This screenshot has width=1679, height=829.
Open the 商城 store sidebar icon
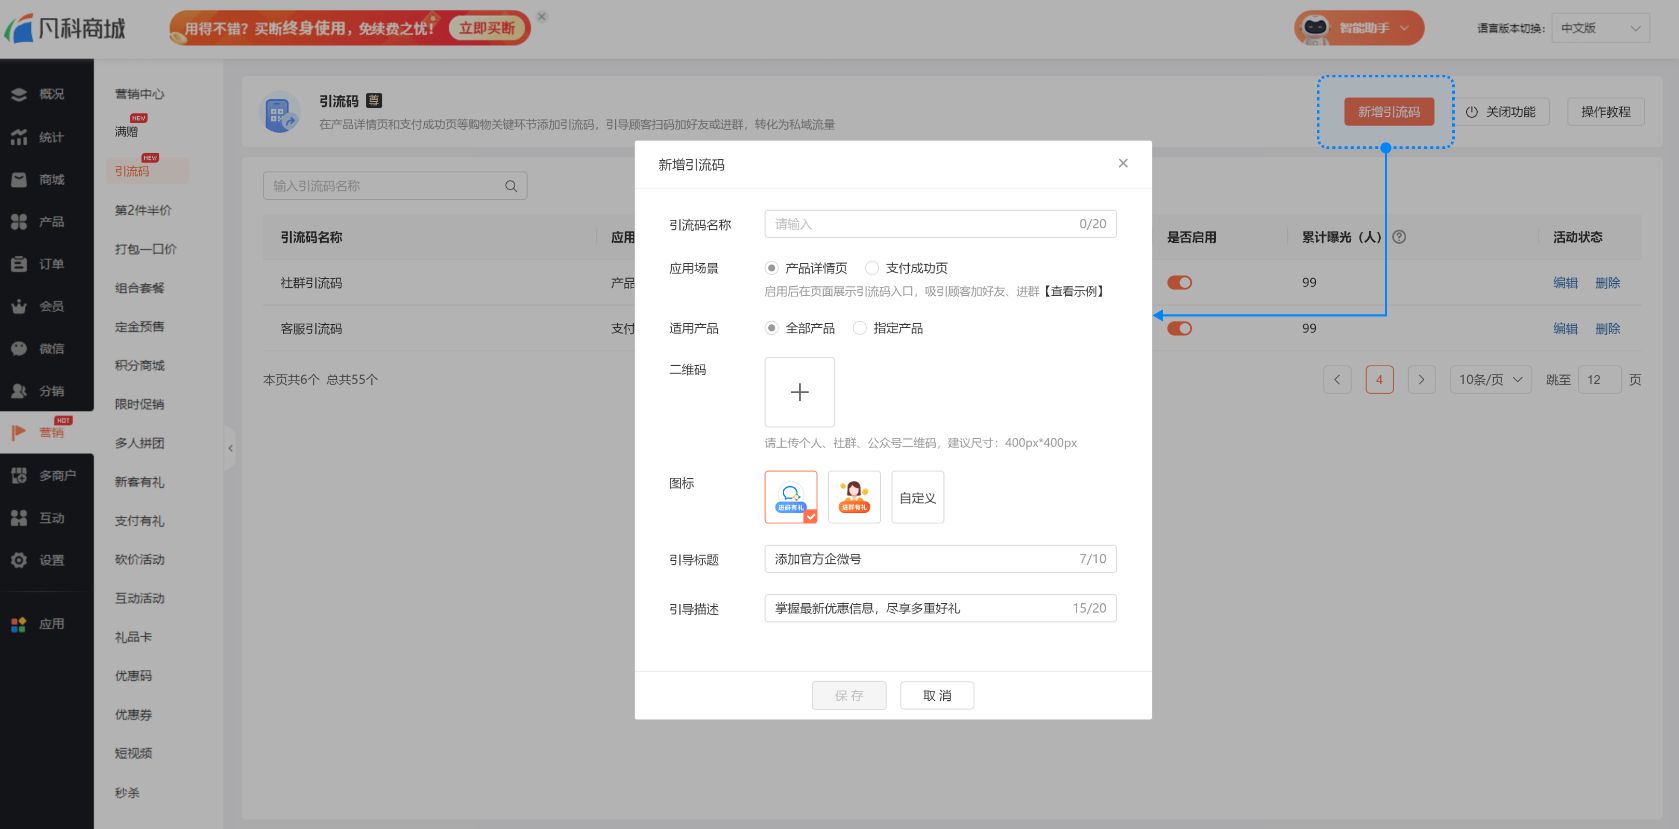click(19, 180)
